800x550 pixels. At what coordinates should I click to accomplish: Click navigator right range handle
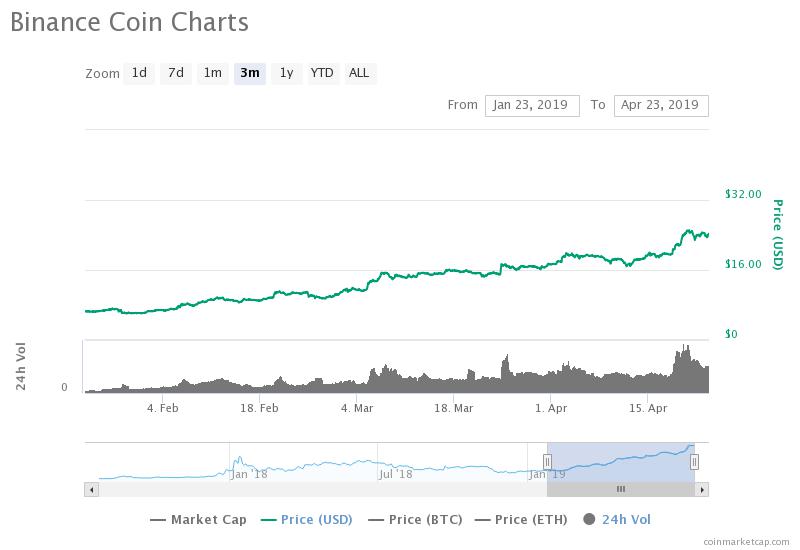coord(694,461)
